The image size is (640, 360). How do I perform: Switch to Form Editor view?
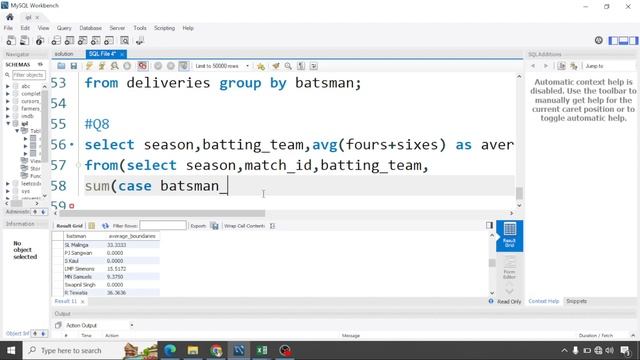[x=509, y=268]
